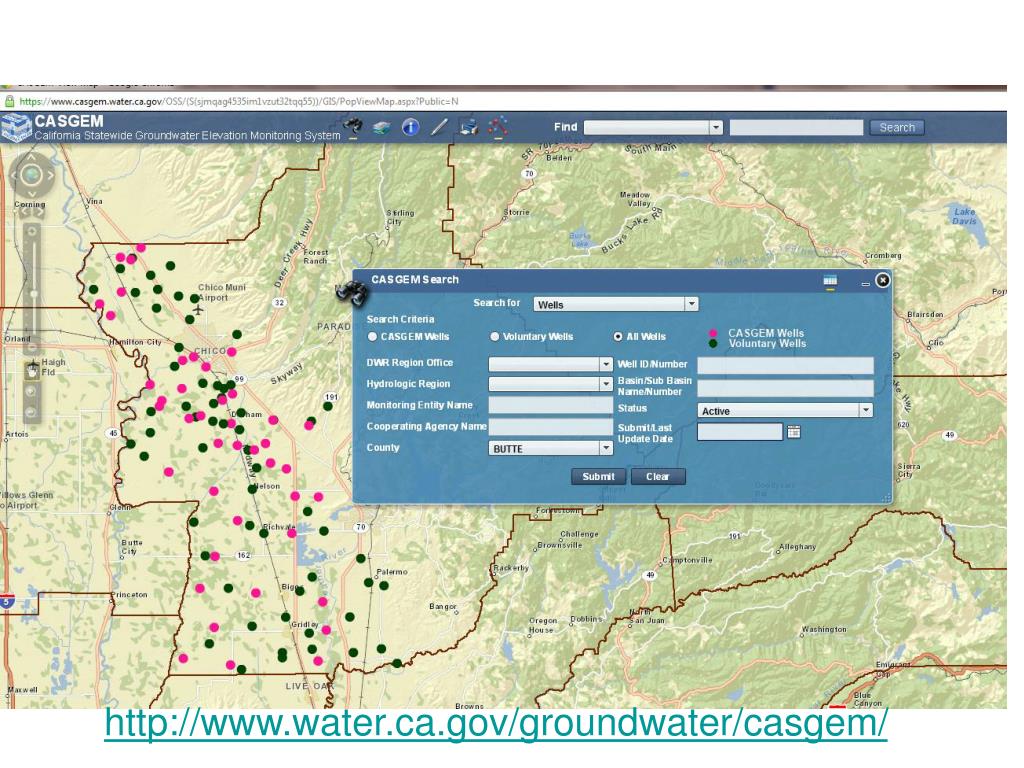
Task: Click the CASGEM Search dialog title
Action: (x=415, y=280)
